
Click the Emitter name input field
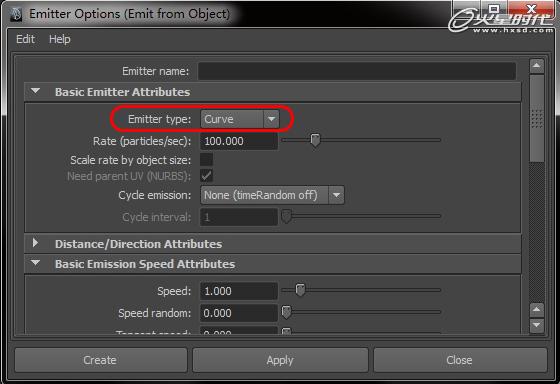click(x=356, y=71)
